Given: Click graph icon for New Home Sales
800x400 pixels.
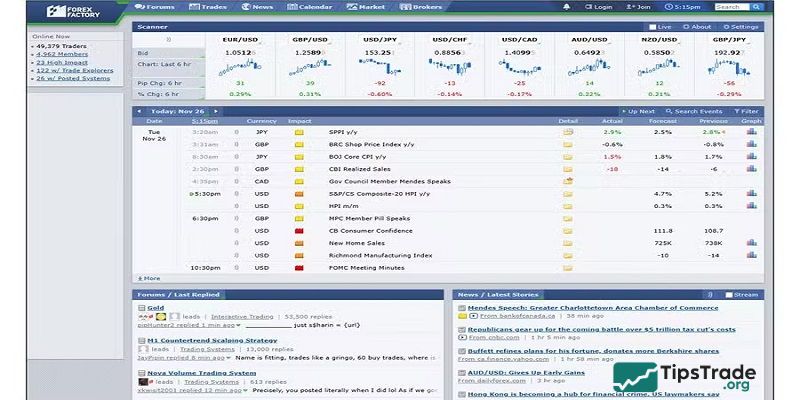Looking at the screenshot, I should (751, 243).
